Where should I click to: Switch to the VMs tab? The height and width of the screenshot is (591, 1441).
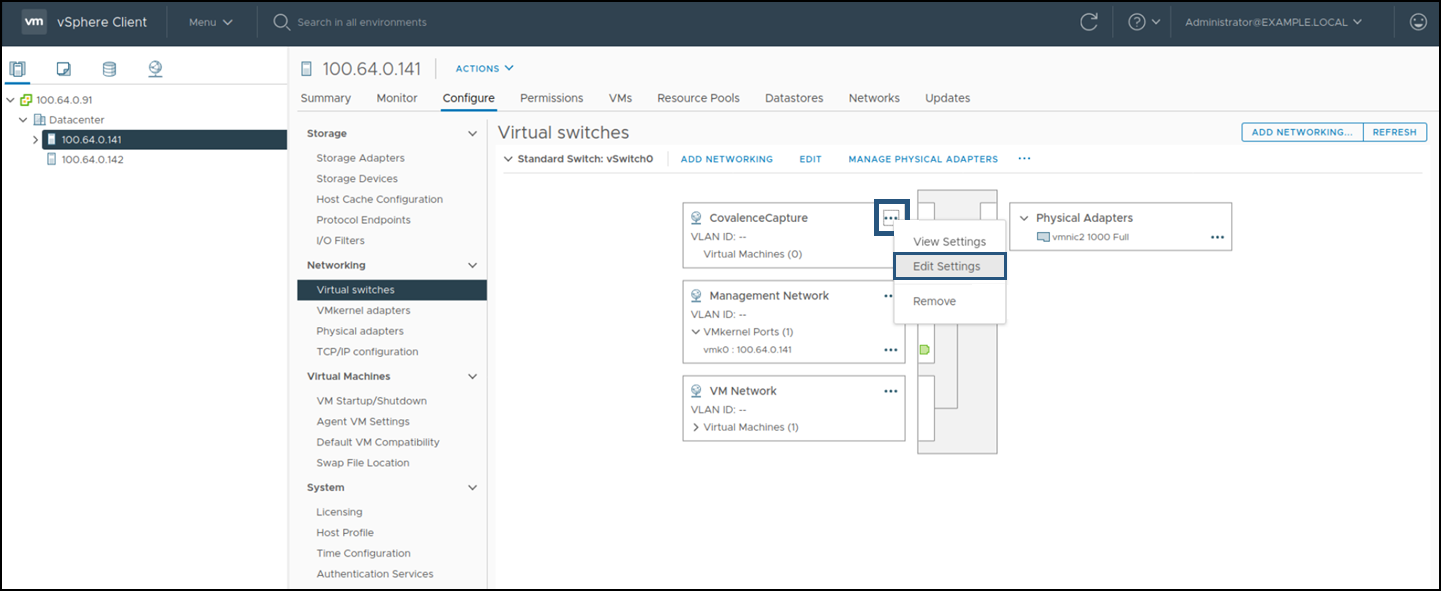[x=620, y=98]
